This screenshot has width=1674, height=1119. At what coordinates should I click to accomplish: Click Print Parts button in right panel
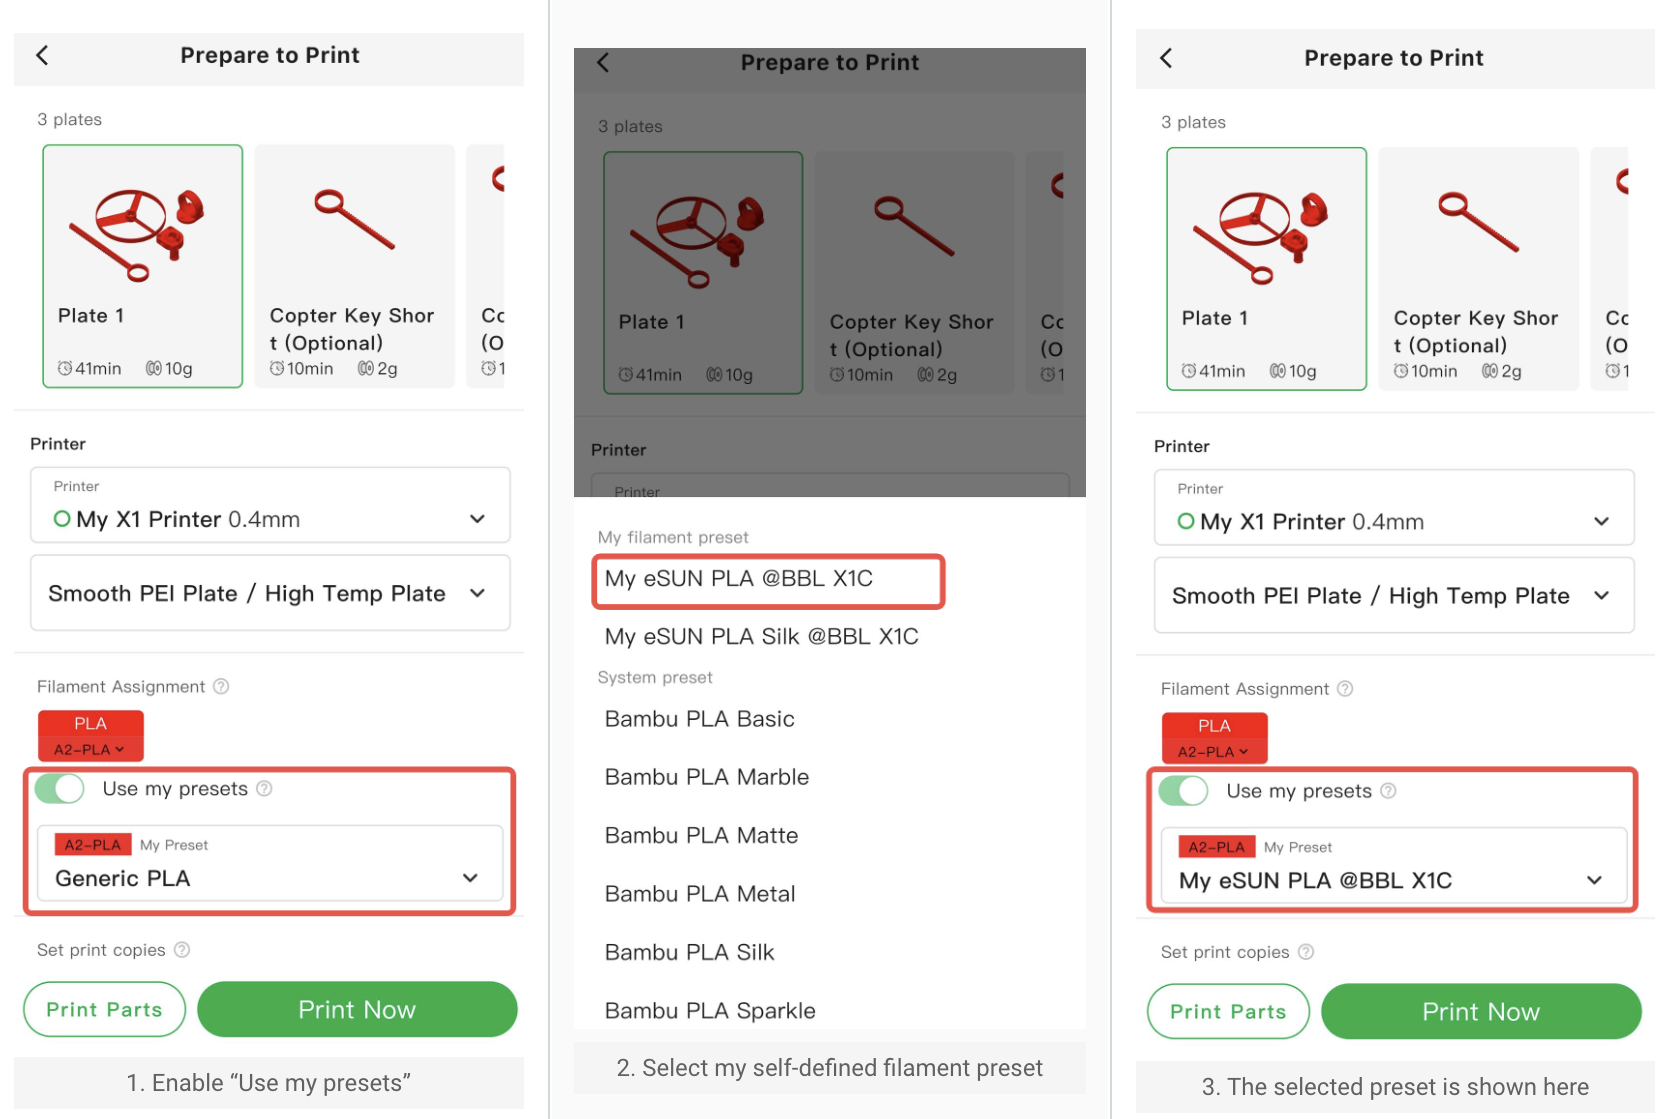click(x=1227, y=1012)
